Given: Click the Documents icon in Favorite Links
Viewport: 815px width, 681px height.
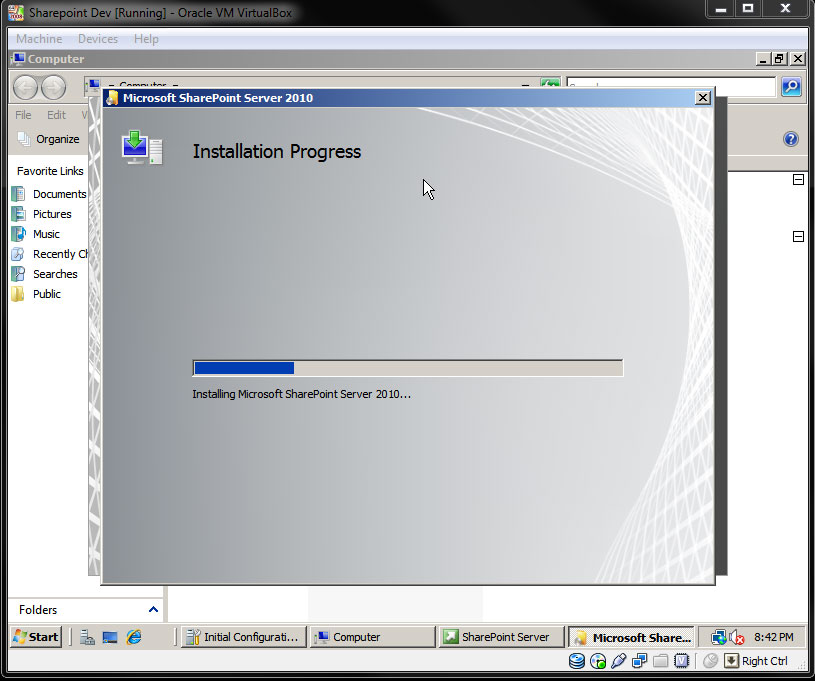Looking at the screenshot, I should 18,194.
